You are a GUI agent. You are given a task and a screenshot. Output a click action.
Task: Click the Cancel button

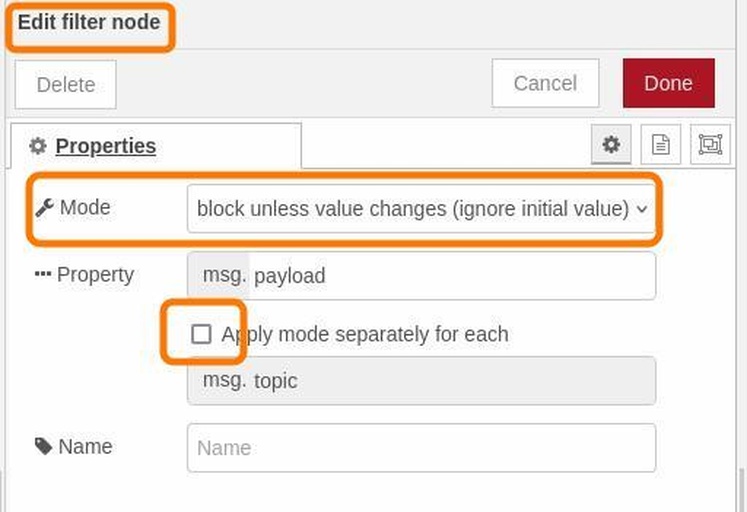545,83
